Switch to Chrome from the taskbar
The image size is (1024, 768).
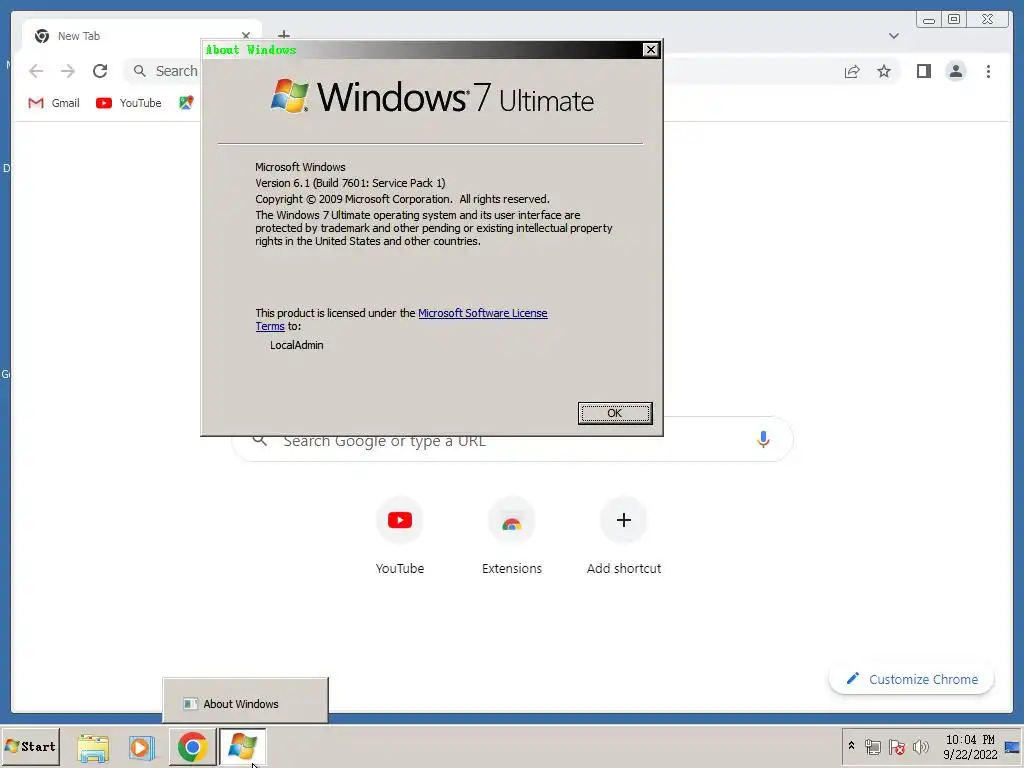pos(193,747)
